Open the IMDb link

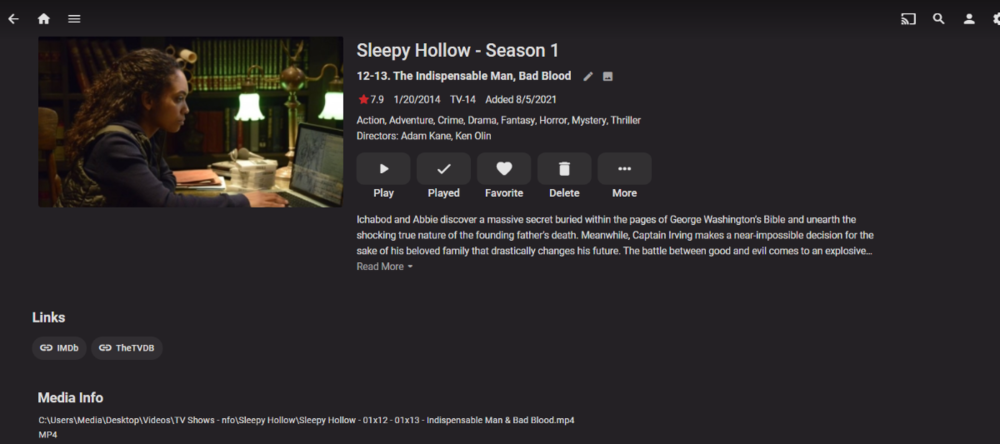[59, 348]
